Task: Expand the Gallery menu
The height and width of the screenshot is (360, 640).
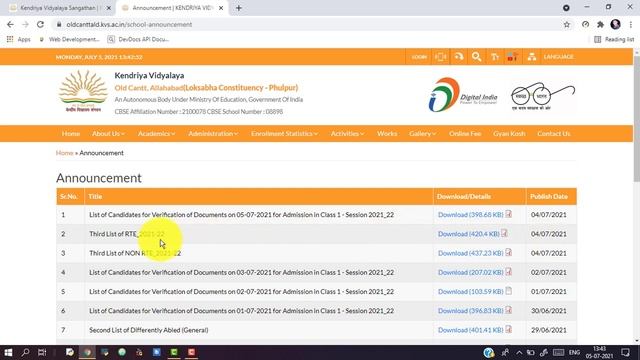Action: (x=422, y=133)
